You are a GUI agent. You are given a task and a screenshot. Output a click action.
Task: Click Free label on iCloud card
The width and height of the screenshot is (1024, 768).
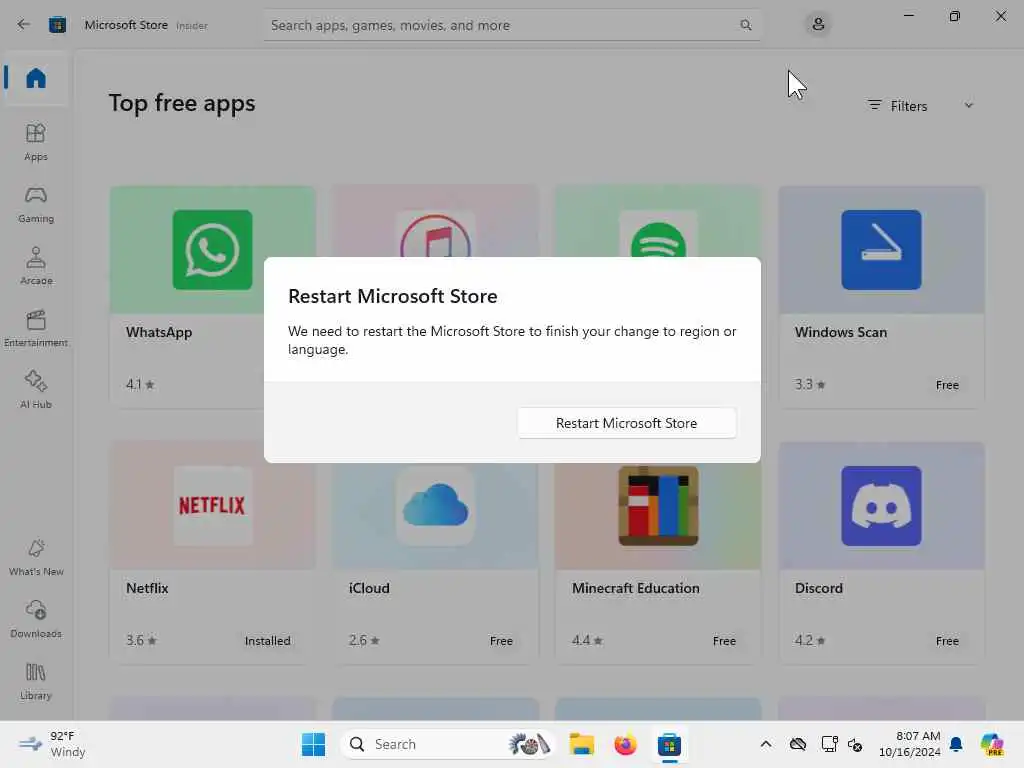(501, 641)
